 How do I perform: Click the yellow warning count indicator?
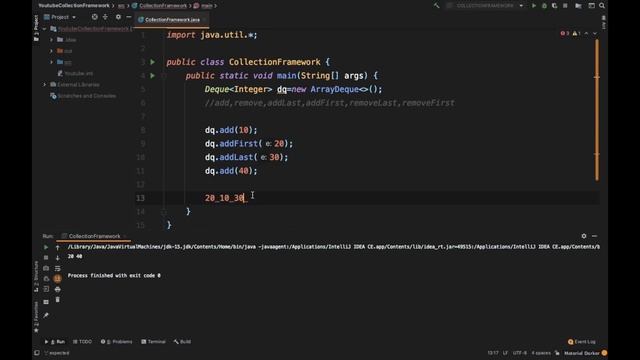576,33
